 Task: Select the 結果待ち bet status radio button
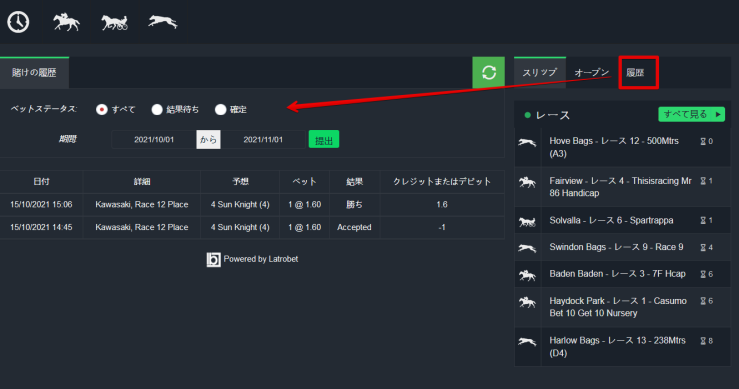[x=157, y=109]
